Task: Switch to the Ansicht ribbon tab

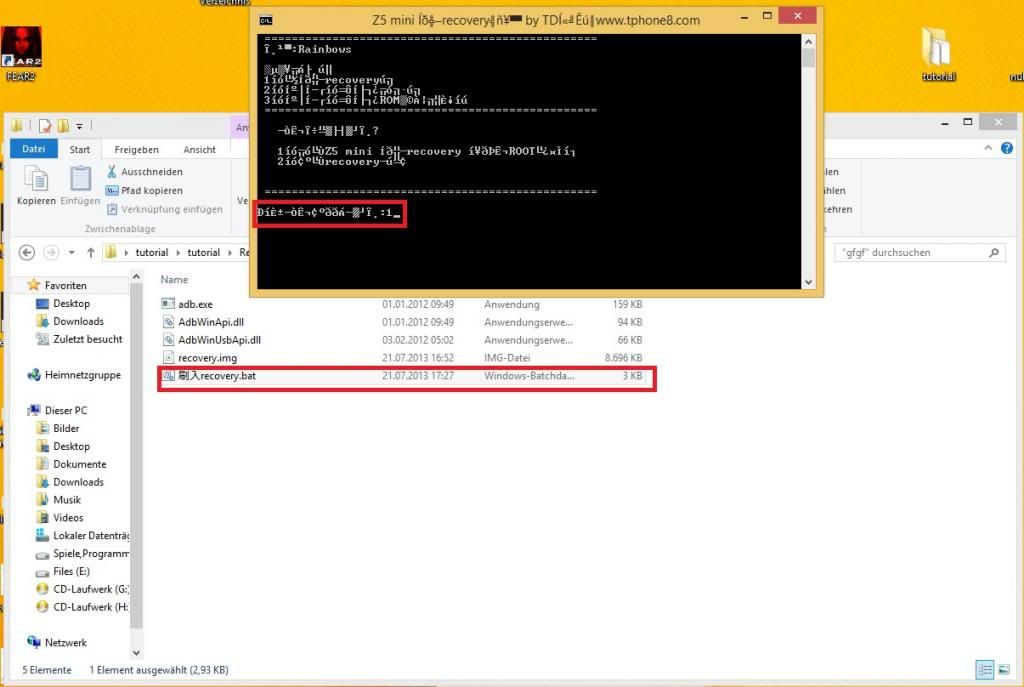Action: [x=199, y=150]
